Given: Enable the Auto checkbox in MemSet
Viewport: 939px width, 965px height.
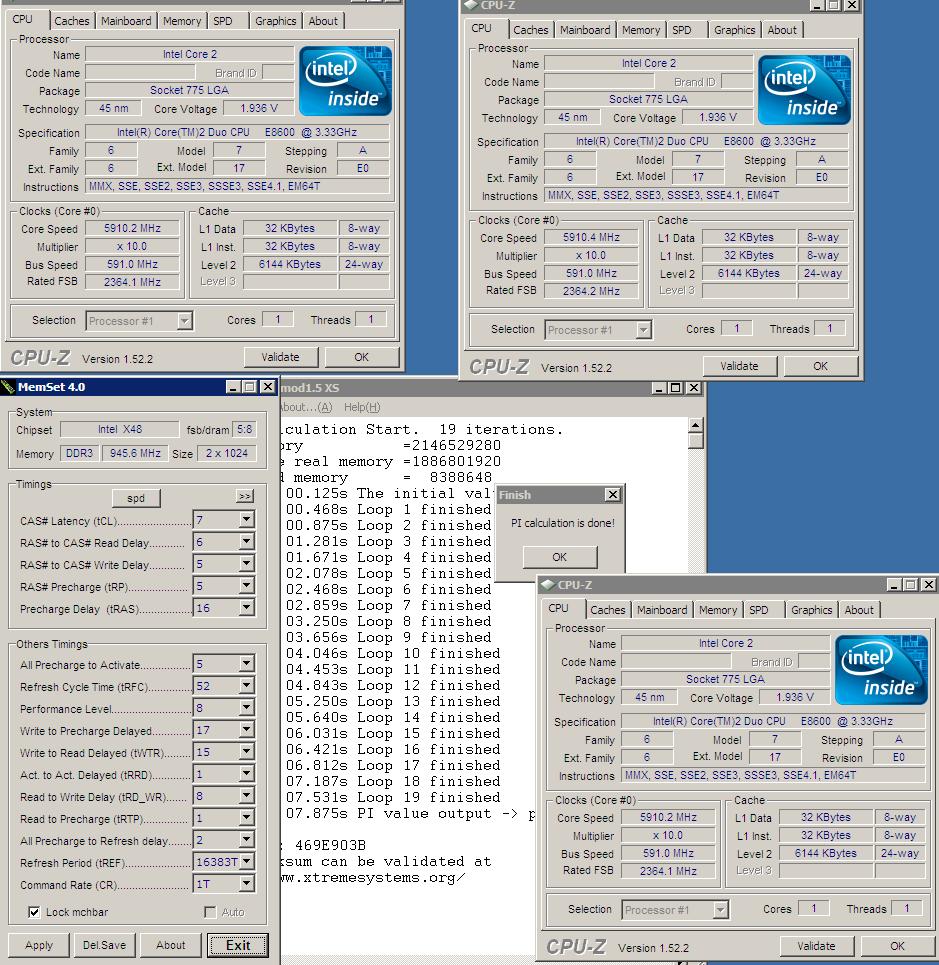Looking at the screenshot, I should point(210,912).
